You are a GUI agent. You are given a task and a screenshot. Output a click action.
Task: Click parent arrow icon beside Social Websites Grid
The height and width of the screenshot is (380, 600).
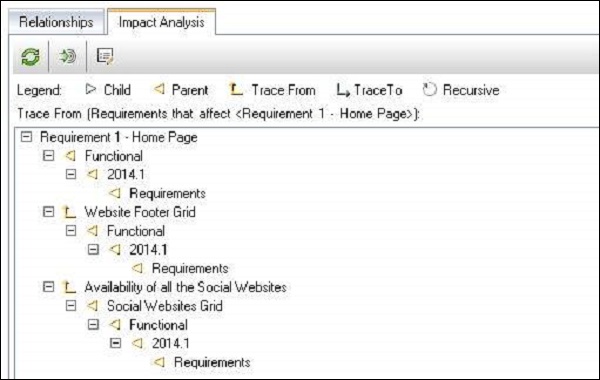click(x=92, y=306)
